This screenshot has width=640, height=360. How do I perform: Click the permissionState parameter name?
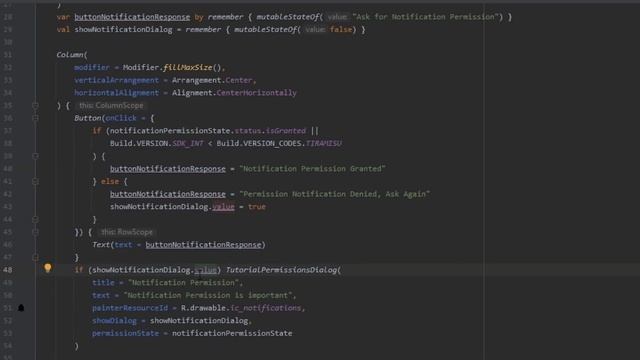coord(125,333)
